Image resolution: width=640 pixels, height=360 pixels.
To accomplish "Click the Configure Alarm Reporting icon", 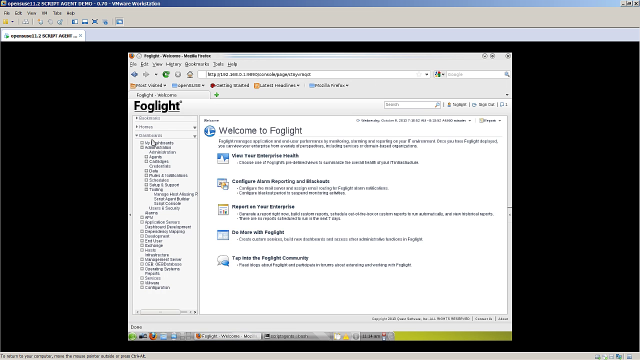I will [223, 184].
